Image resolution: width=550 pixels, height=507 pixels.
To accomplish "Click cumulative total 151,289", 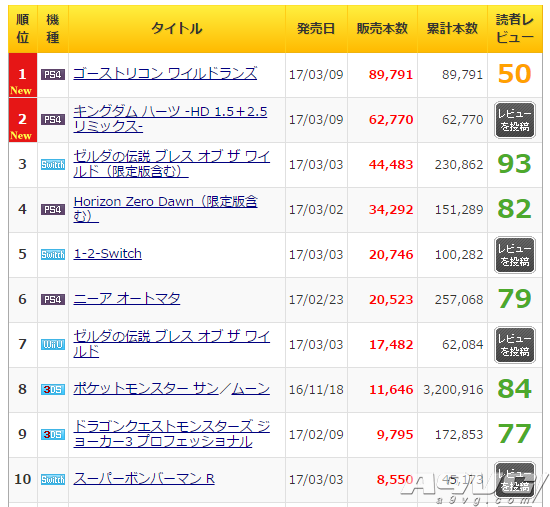I will pos(459,209).
